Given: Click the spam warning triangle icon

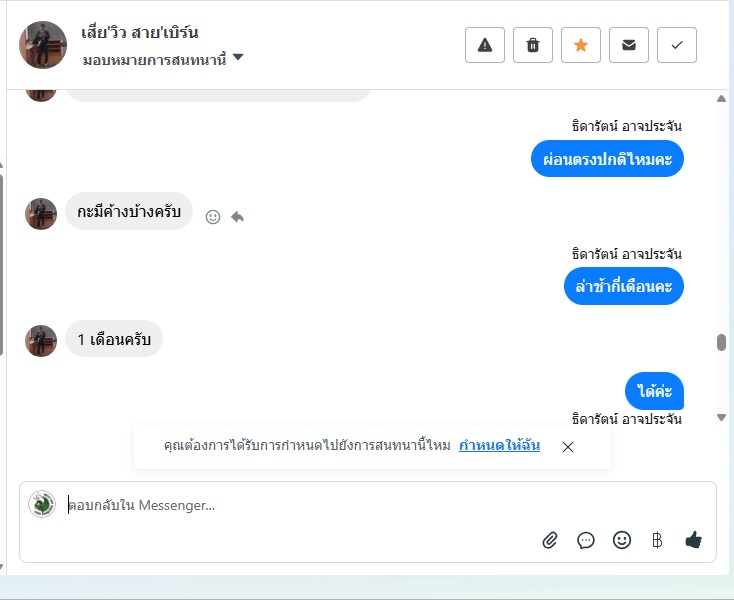Looking at the screenshot, I should pos(484,45).
